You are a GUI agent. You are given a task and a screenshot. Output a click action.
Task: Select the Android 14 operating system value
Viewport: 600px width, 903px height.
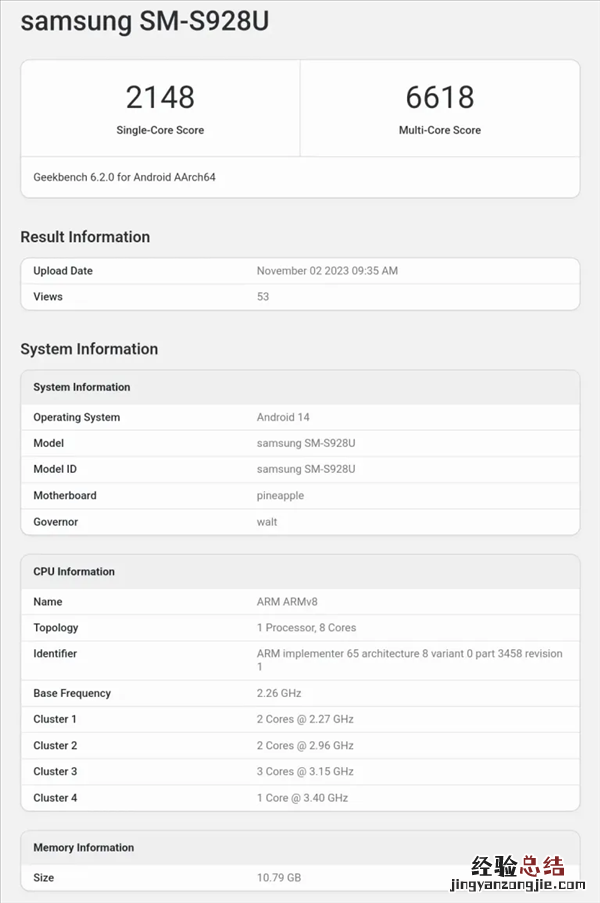284,417
